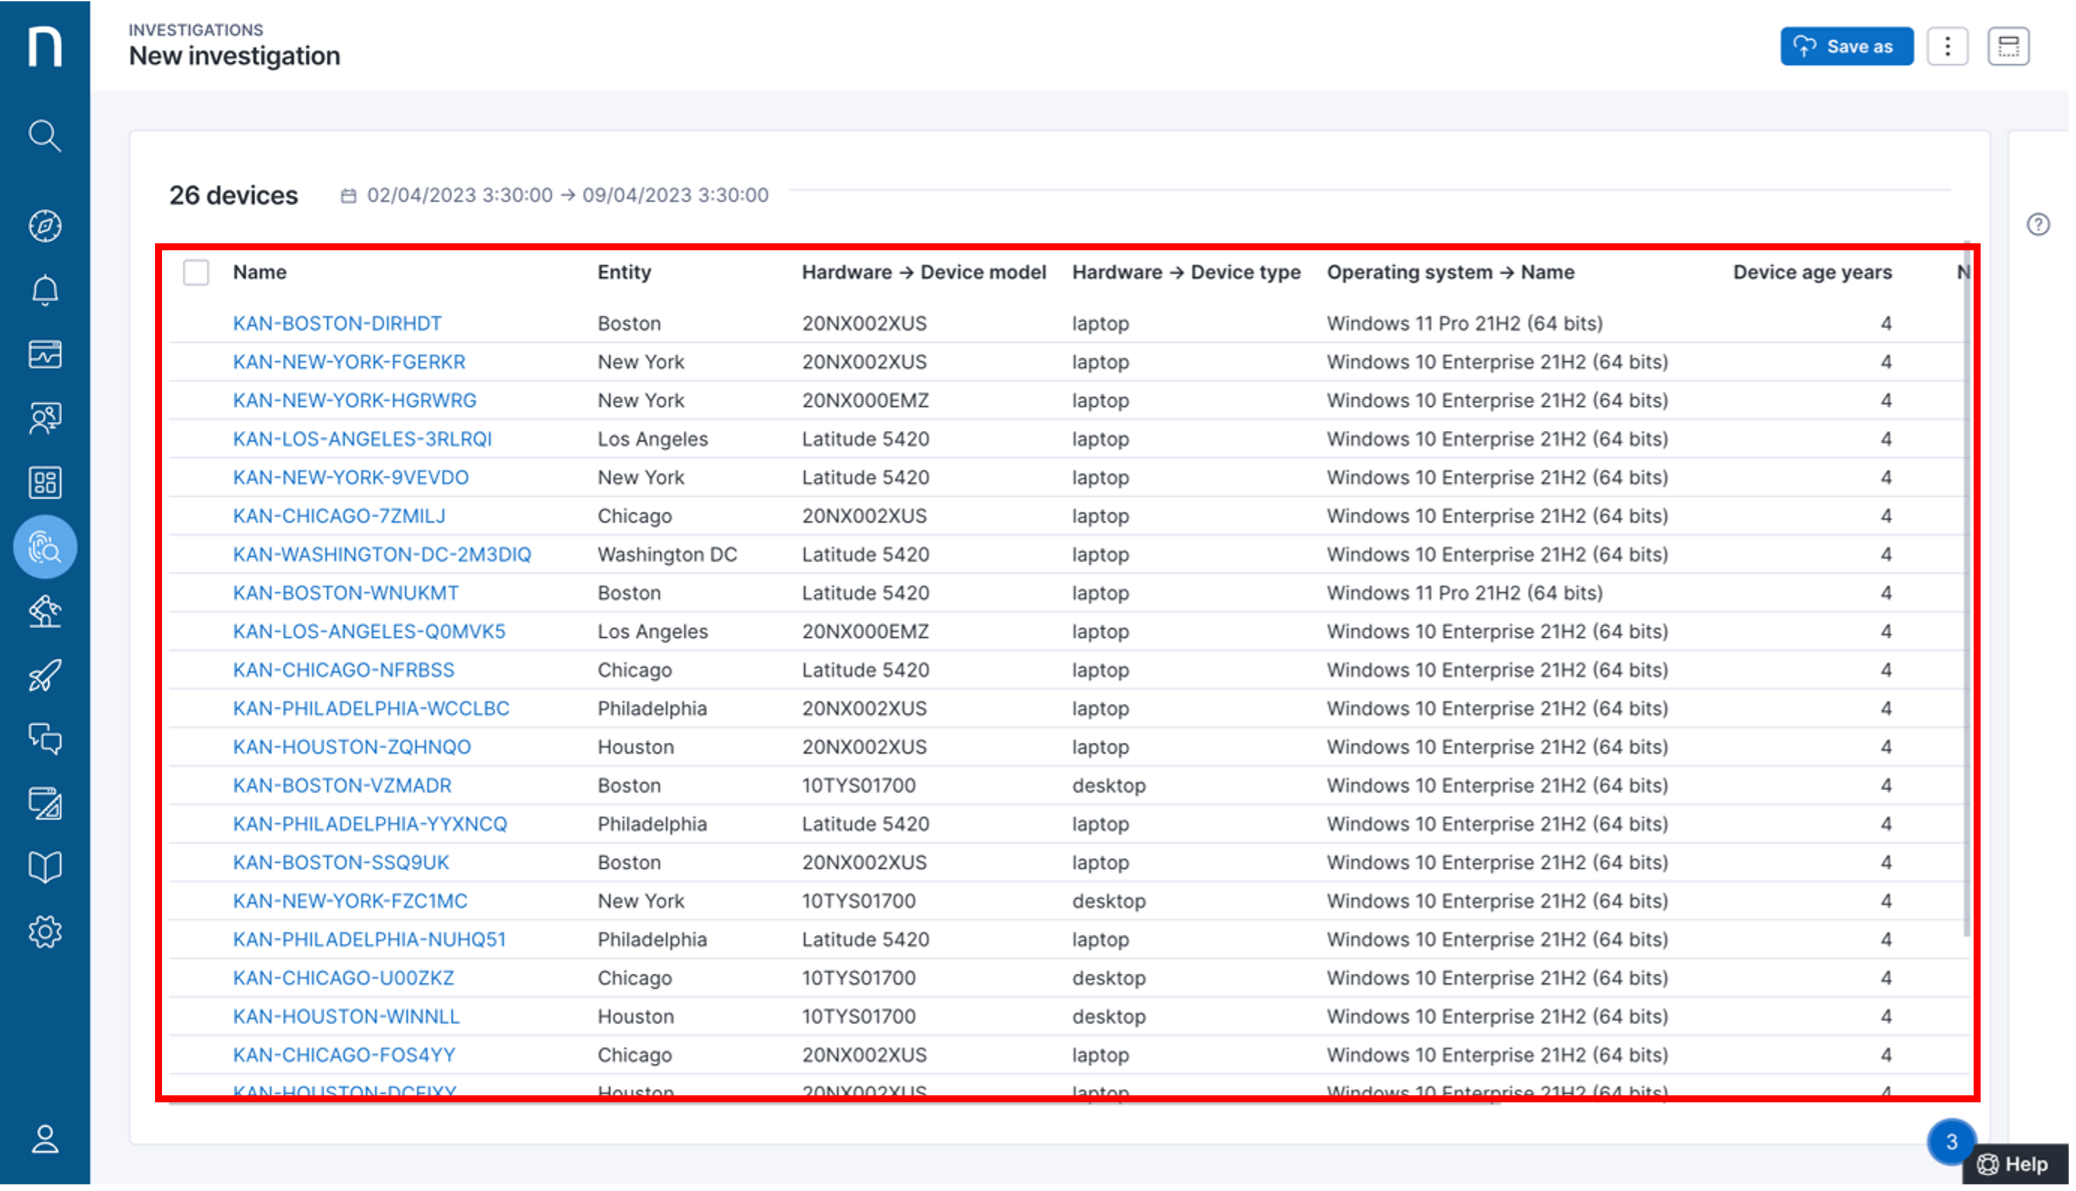Toggle the select-all checkbox in table header

pos(196,272)
